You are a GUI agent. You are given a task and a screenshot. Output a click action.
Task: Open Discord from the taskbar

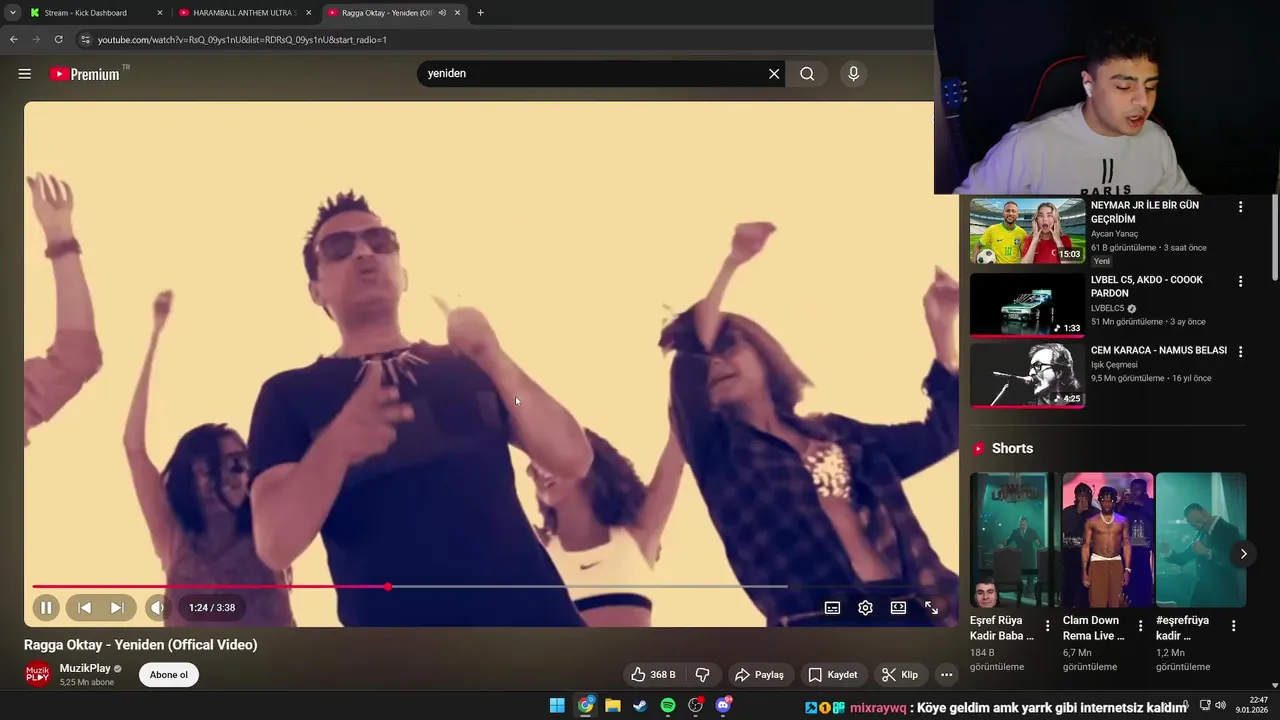[x=724, y=705]
